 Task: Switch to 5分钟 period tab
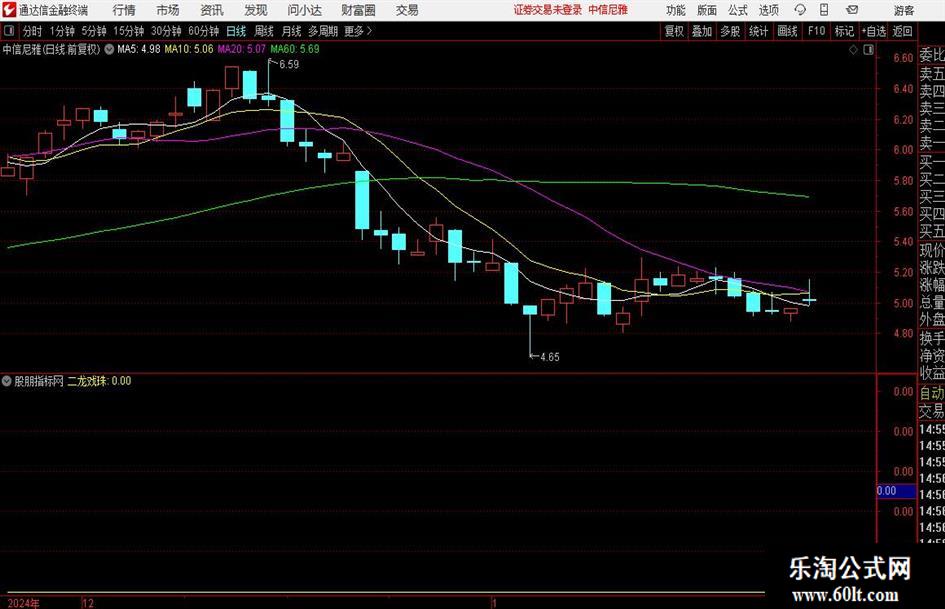tap(93, 31)
